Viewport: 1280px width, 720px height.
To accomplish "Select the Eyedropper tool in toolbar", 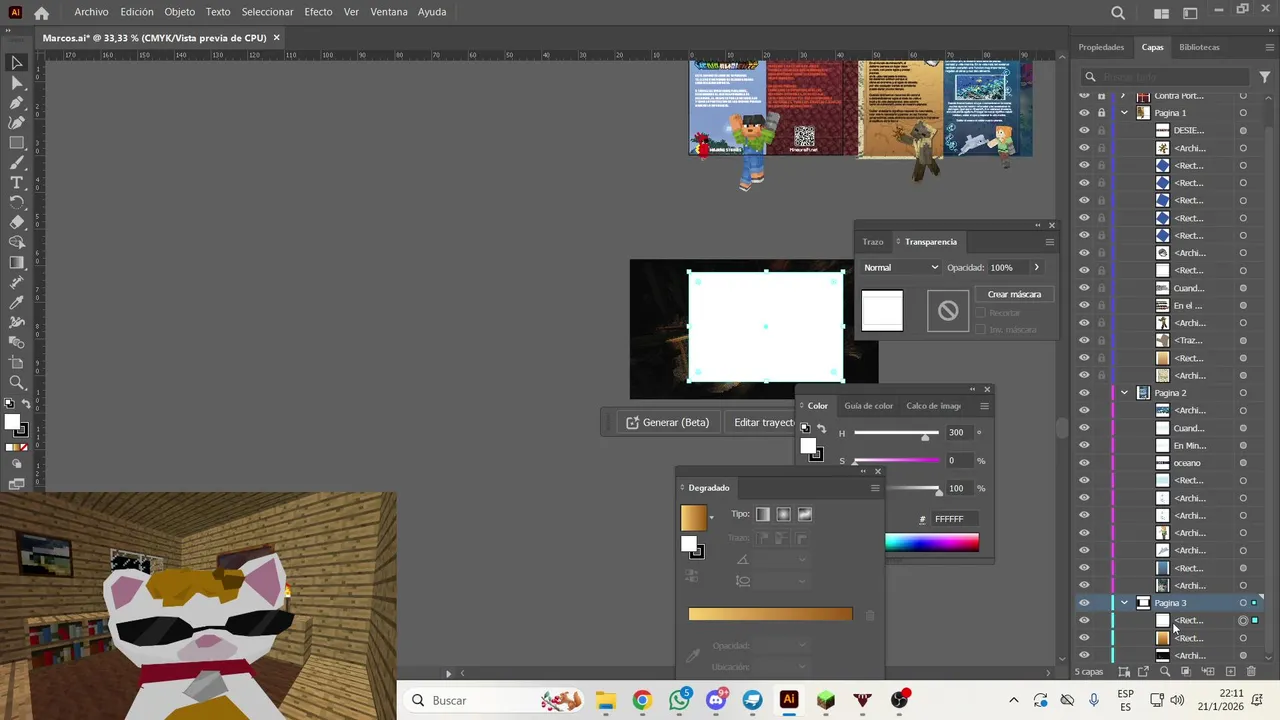I will (x=17, y=302).
